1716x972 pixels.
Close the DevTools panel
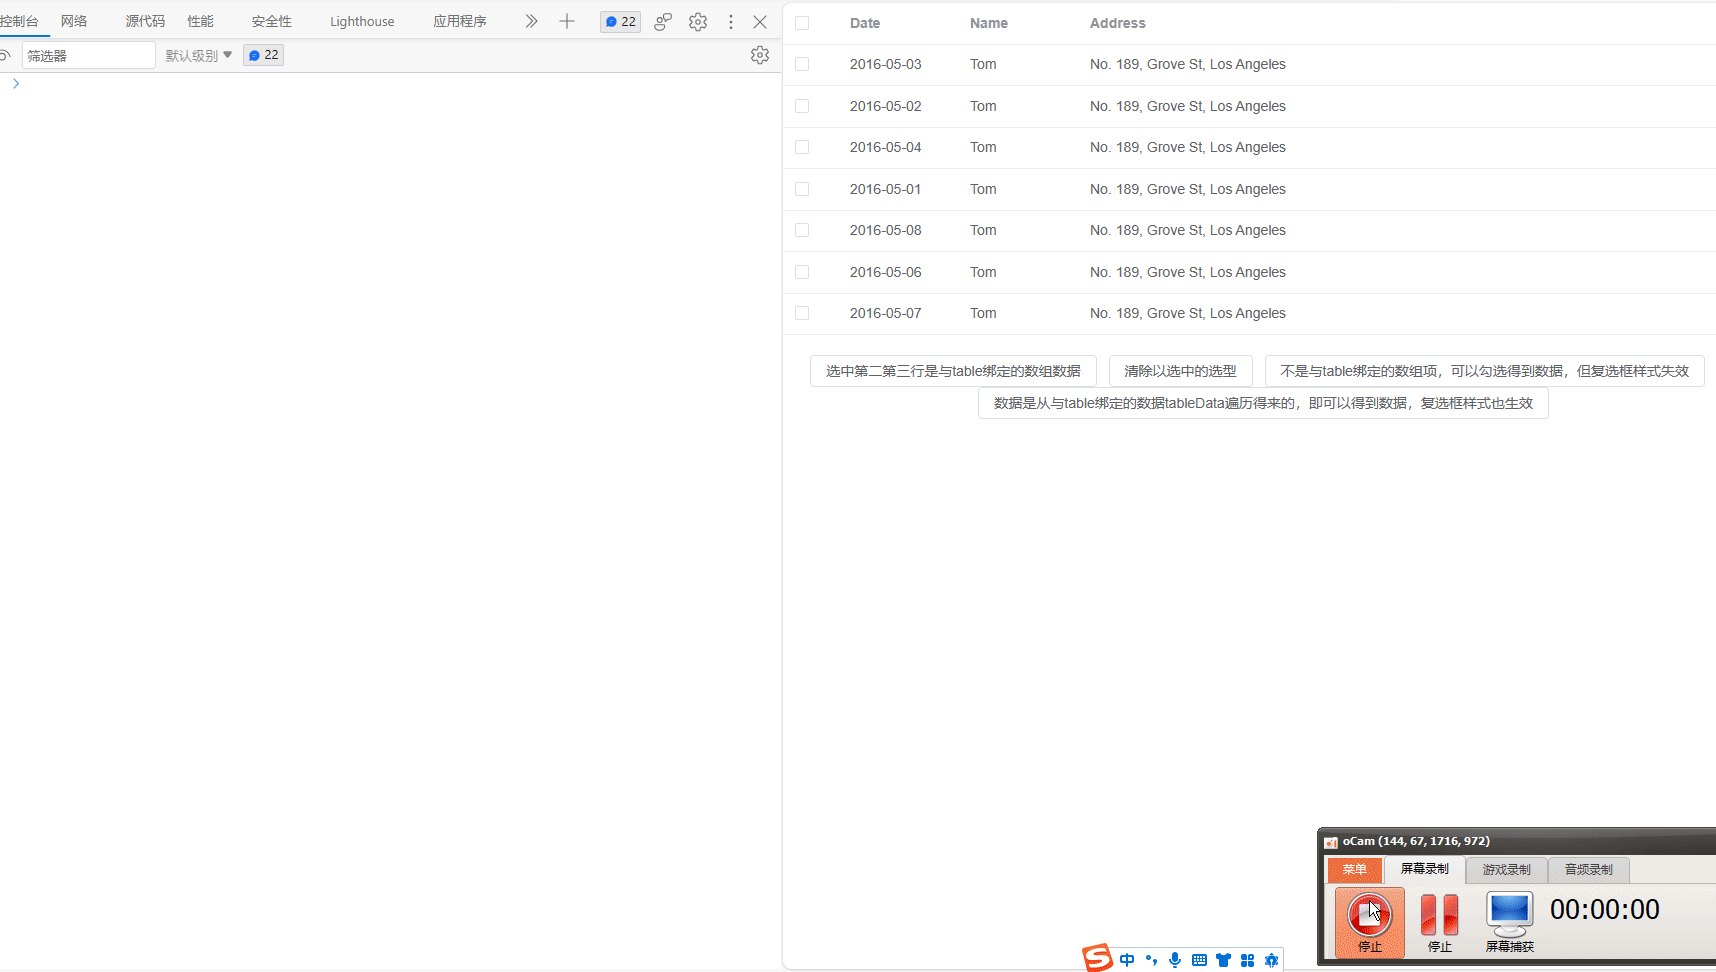coord(760,22)
